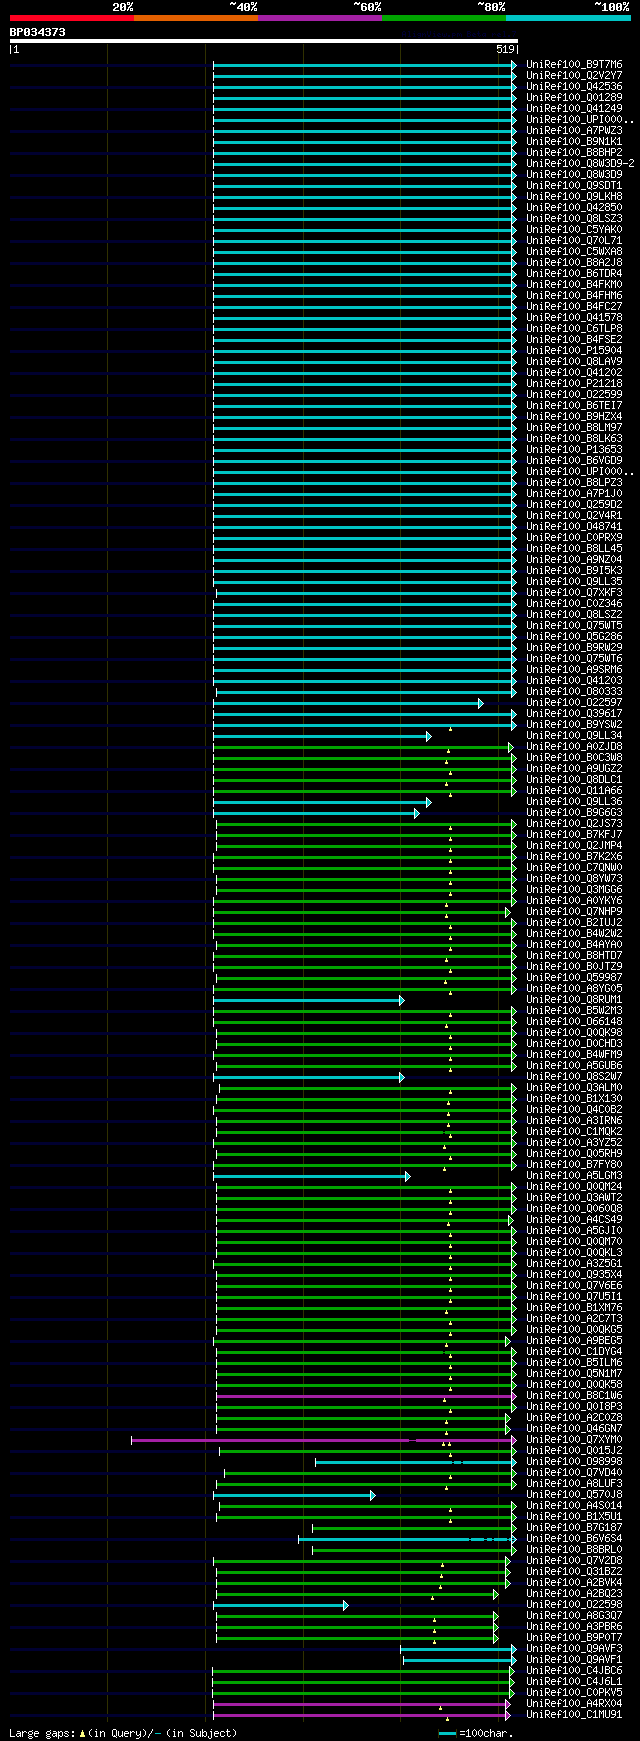Select UniRef100_Q5G286 label

pyautogui.click(x=574, y=637)
